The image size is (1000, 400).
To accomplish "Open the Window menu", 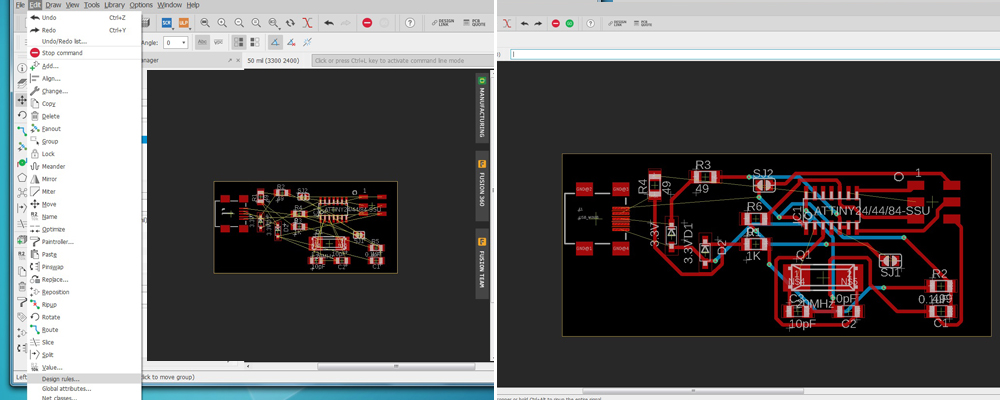I will (170, 4).
